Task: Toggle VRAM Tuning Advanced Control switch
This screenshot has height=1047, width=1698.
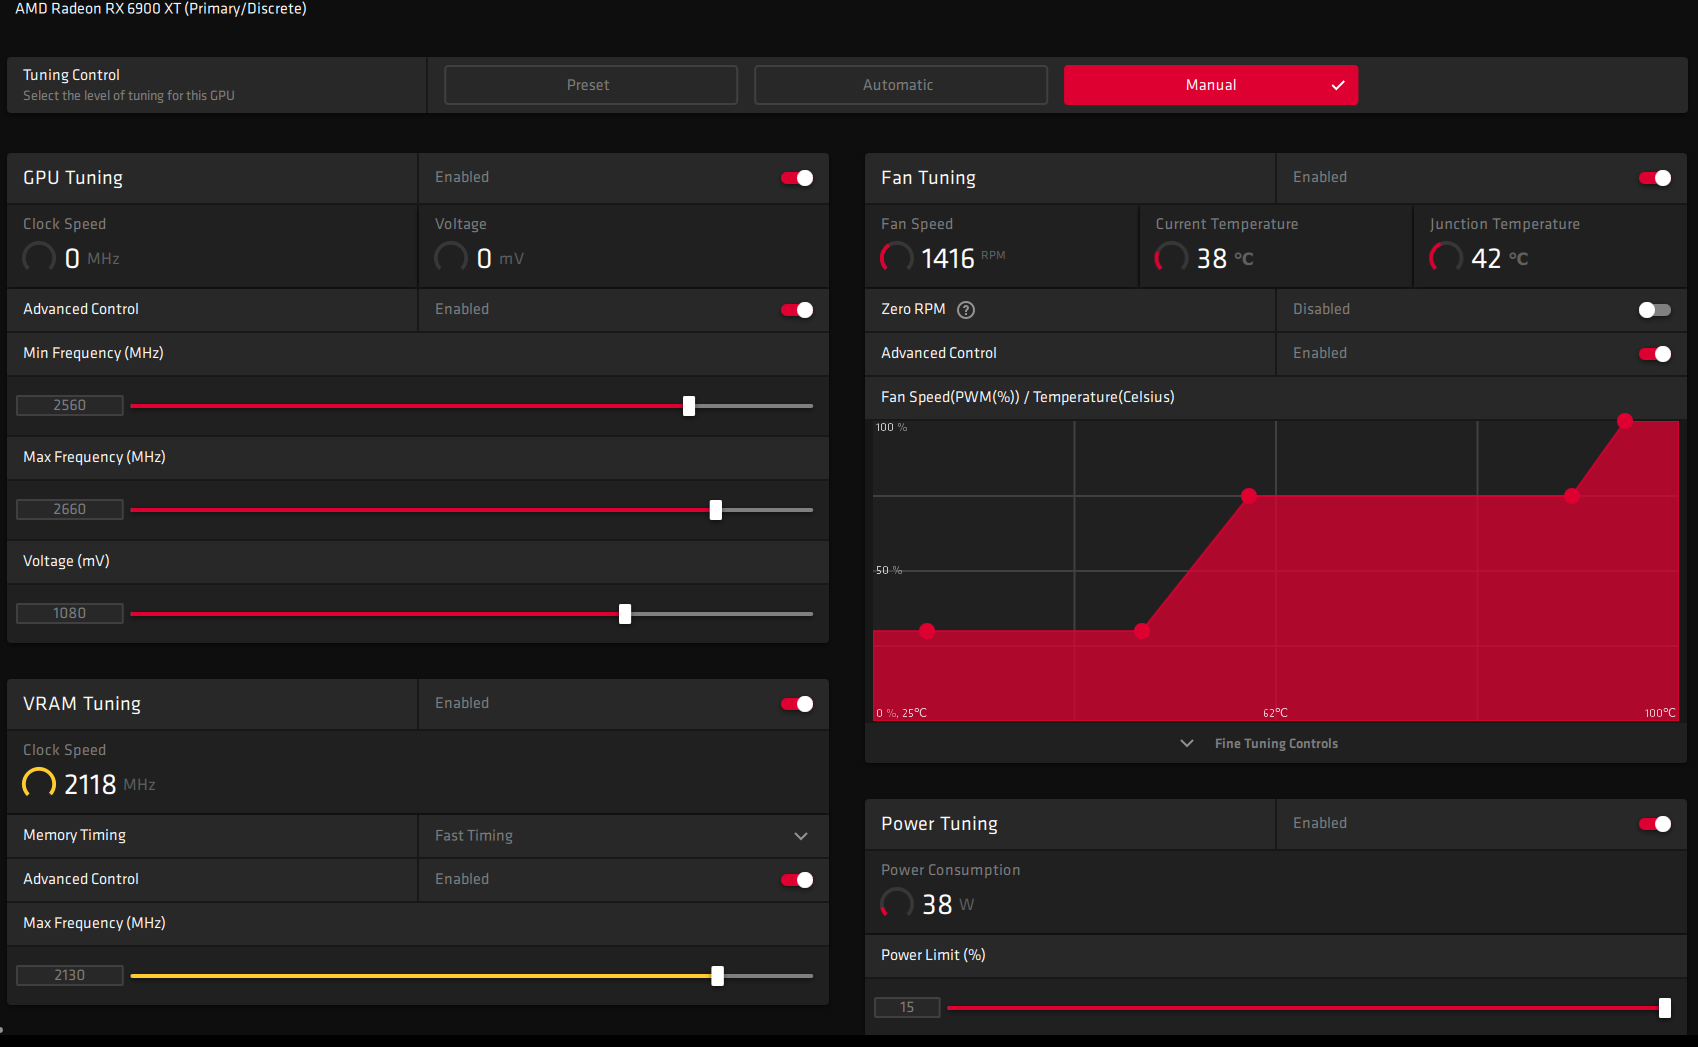Action: pos(797,880)
